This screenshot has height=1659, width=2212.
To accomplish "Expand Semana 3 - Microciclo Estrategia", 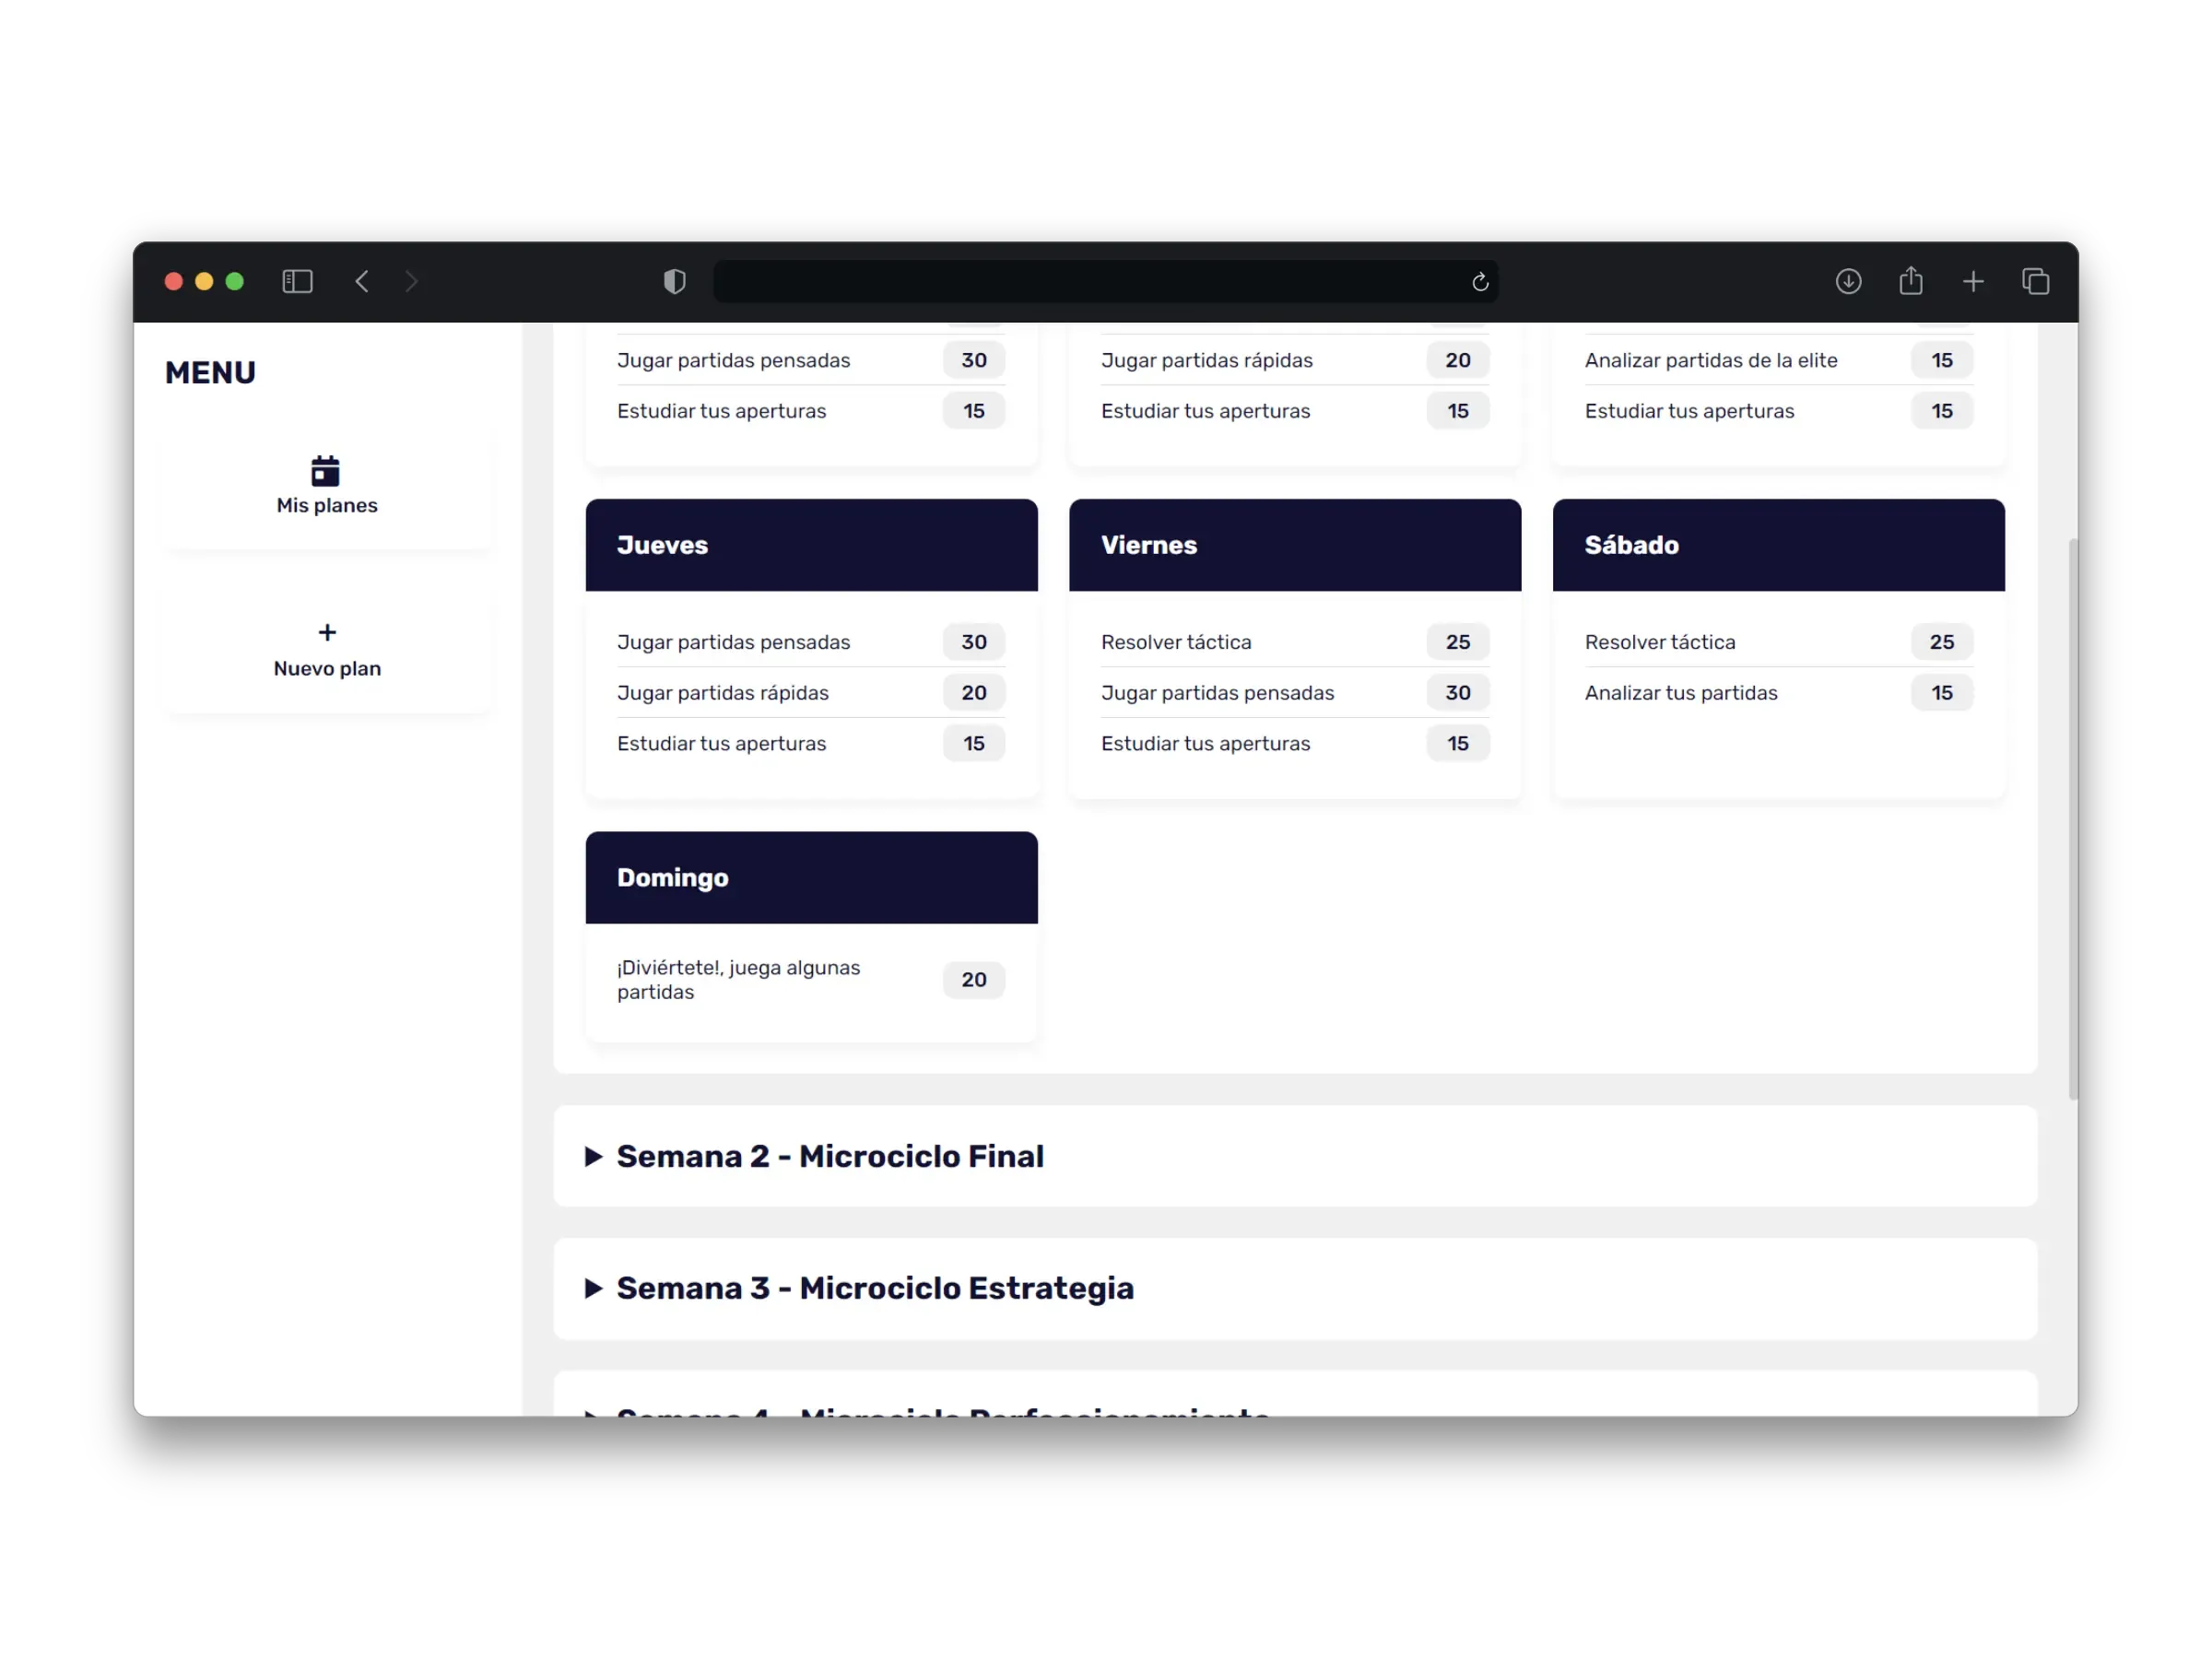I will coord(1295,1288).
